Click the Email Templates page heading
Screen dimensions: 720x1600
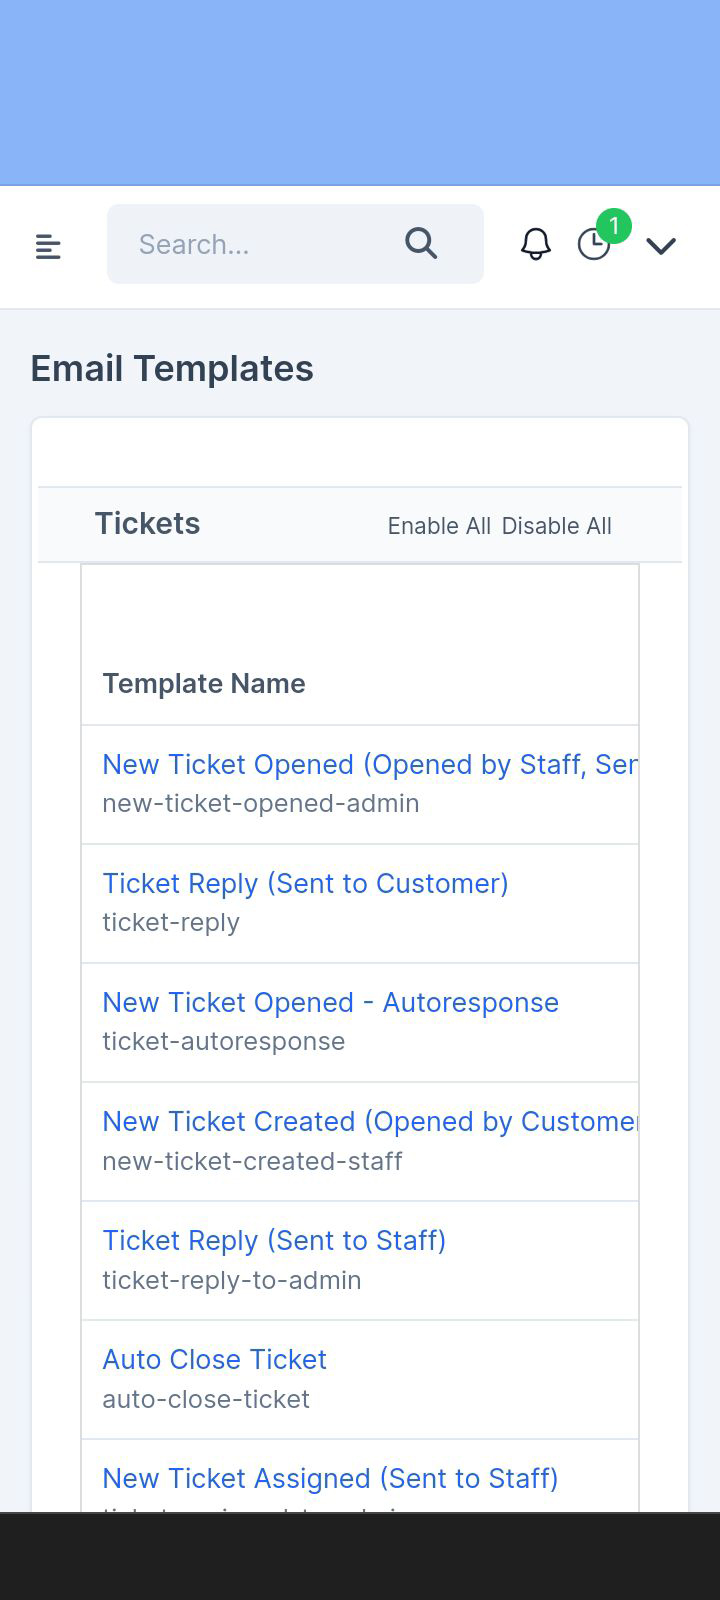pyautogui.click(x=172, y=369)
